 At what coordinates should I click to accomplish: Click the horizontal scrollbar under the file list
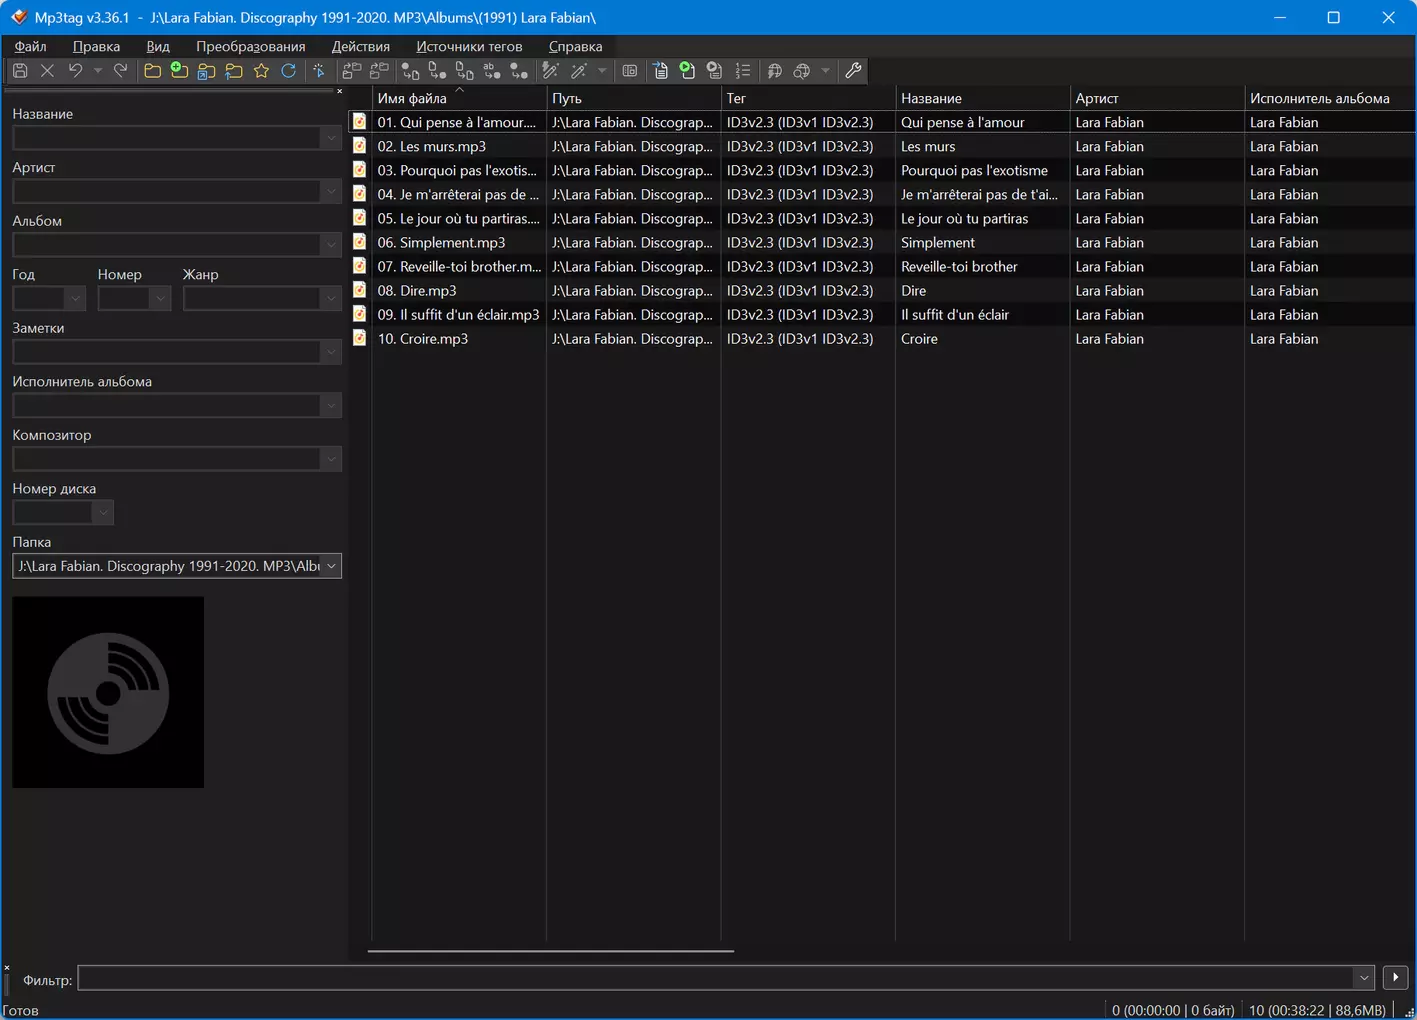point(551,951)
